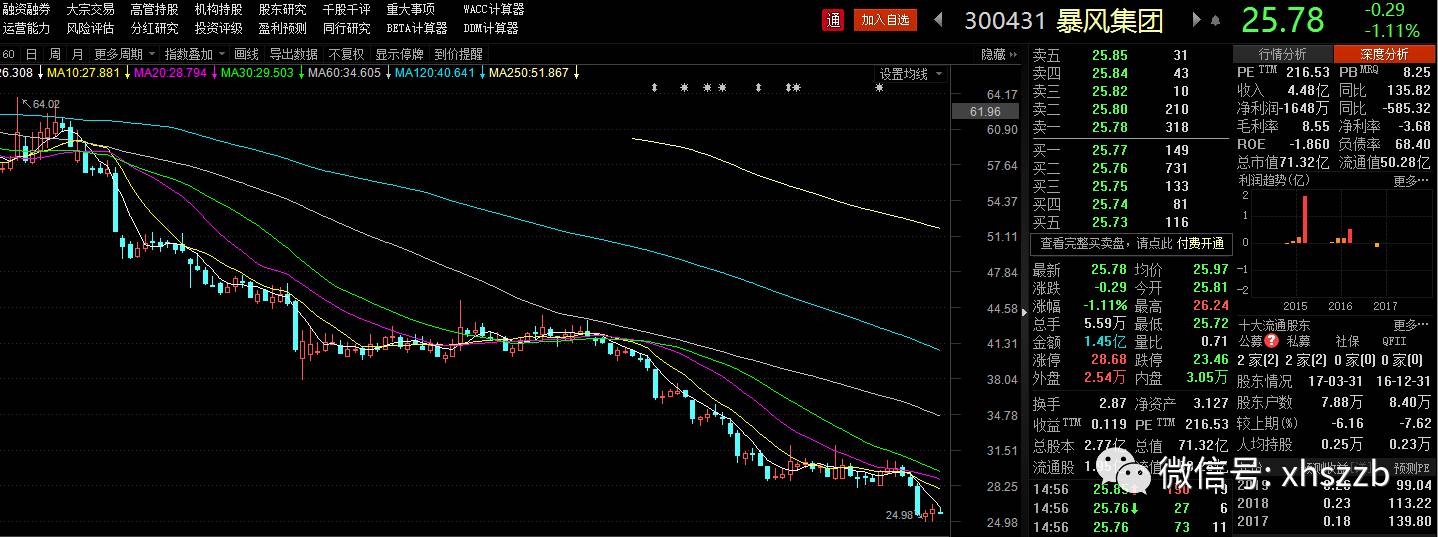
Task: Select the 周 weekly period
Action: 54,54
